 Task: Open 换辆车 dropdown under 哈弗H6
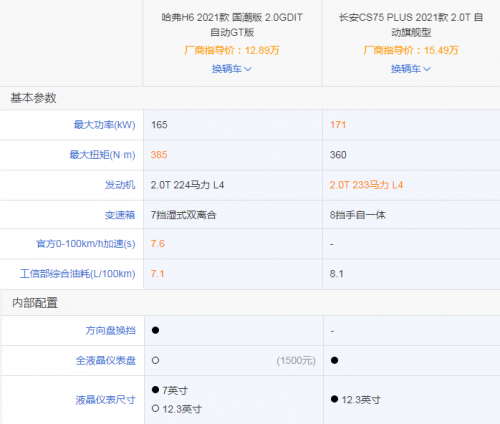[x=232, y=69]
